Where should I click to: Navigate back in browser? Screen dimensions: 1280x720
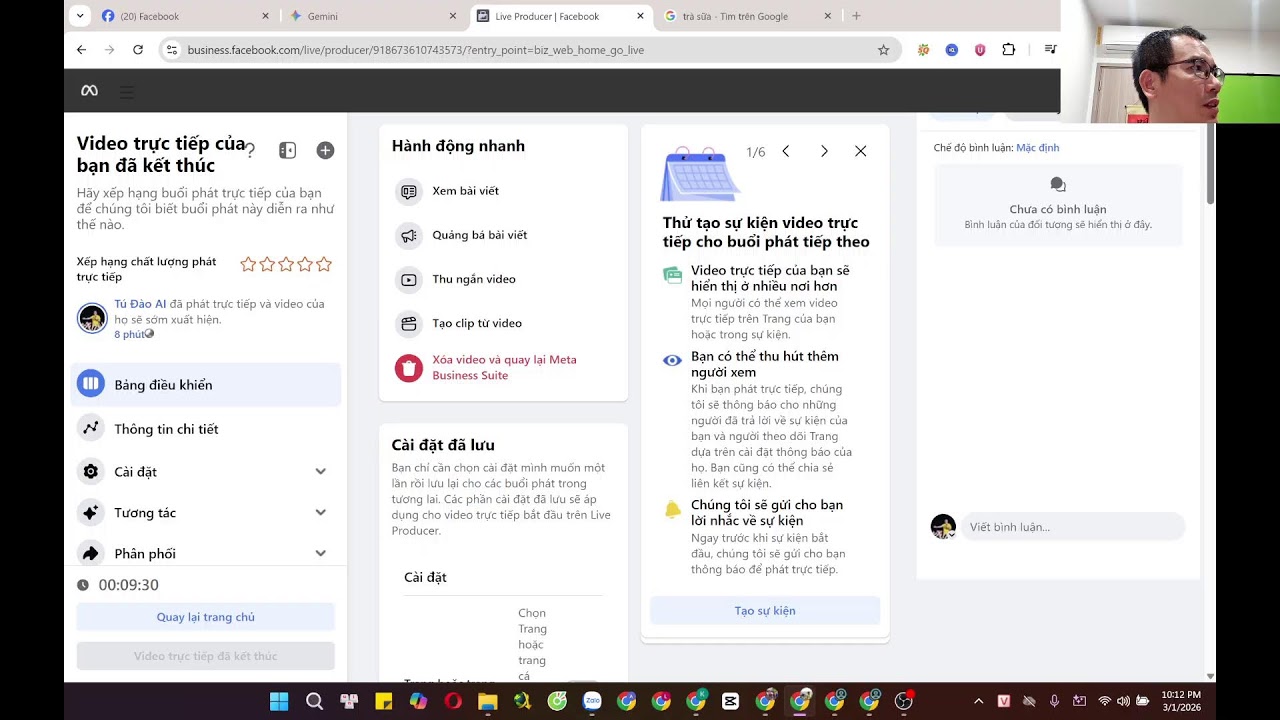pyautogui.click(x=81, y=50)
